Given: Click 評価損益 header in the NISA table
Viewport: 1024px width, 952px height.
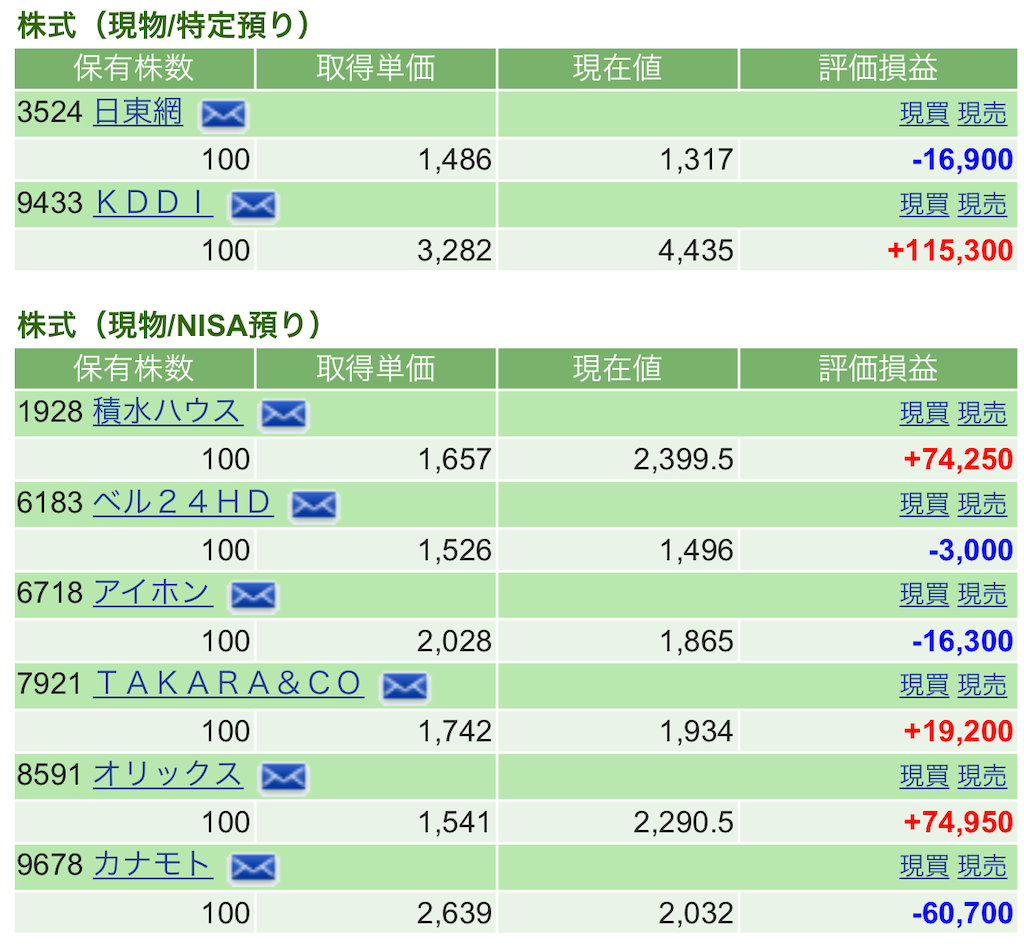Looking at the screenshot, I should pyautogui.click(x=878, y=369).
